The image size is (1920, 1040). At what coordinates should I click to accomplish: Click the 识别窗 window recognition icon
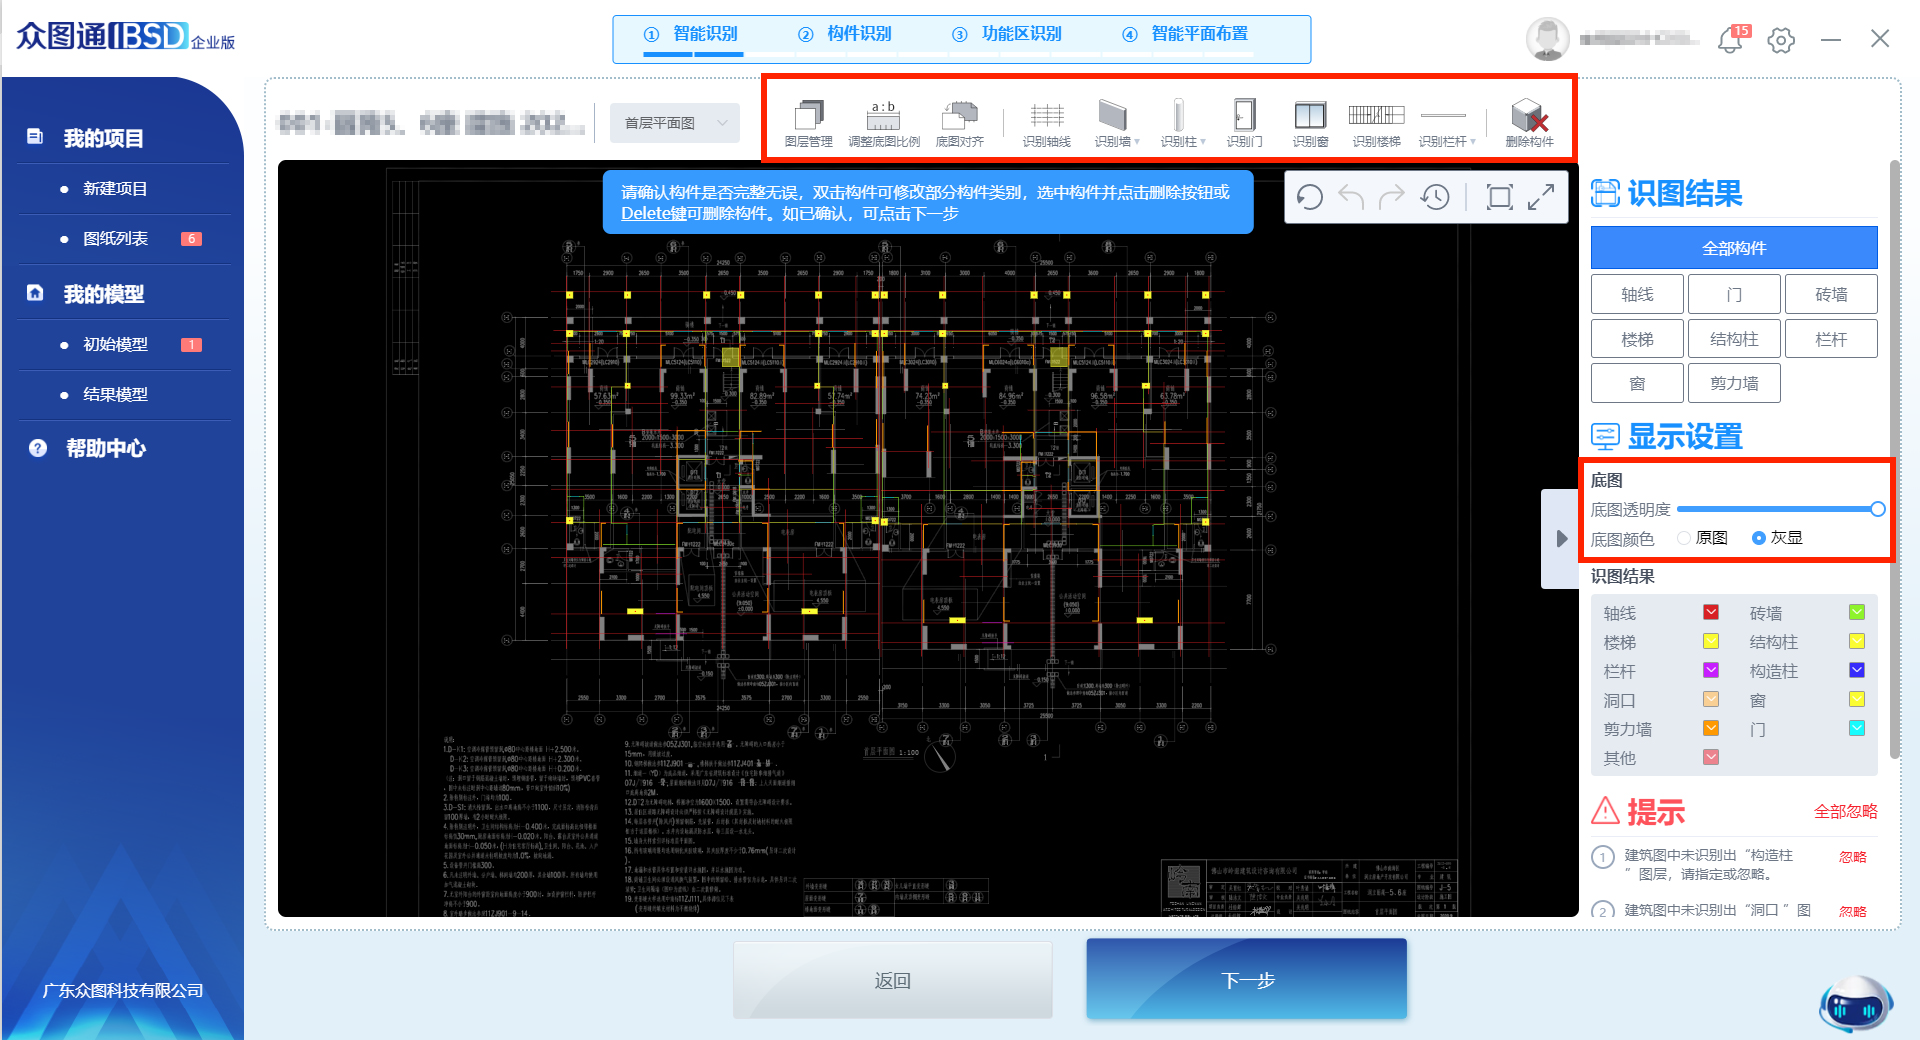[1309, 123]
